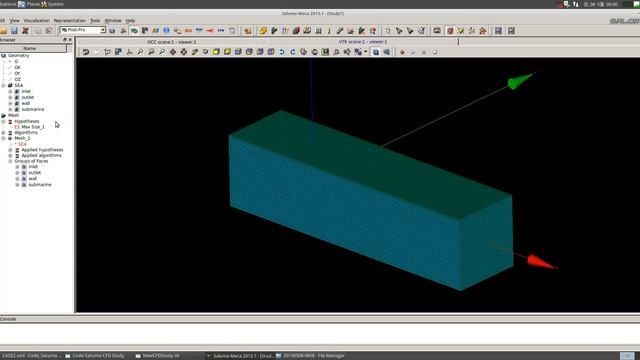Click the first red four-arrow panning icon
This screenshot has height=360, width=640.
tap(173, 52)
